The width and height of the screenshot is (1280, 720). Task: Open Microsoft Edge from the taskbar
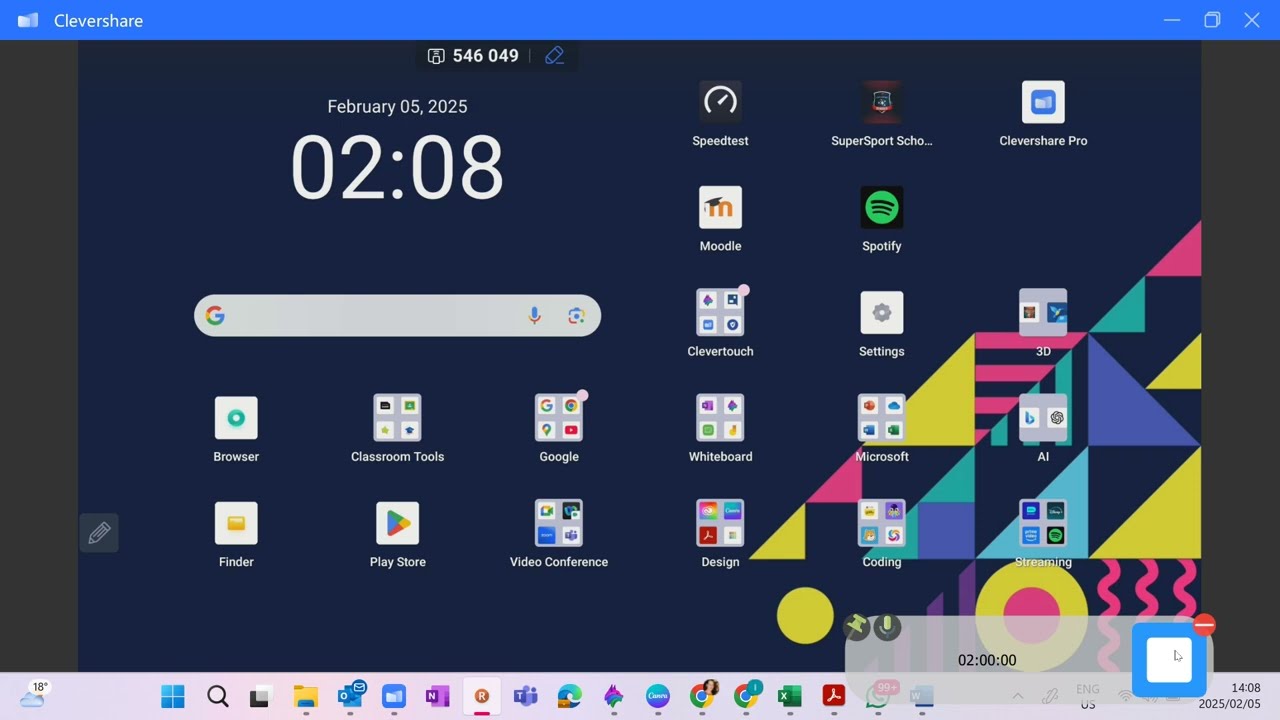tap(569, 696)
